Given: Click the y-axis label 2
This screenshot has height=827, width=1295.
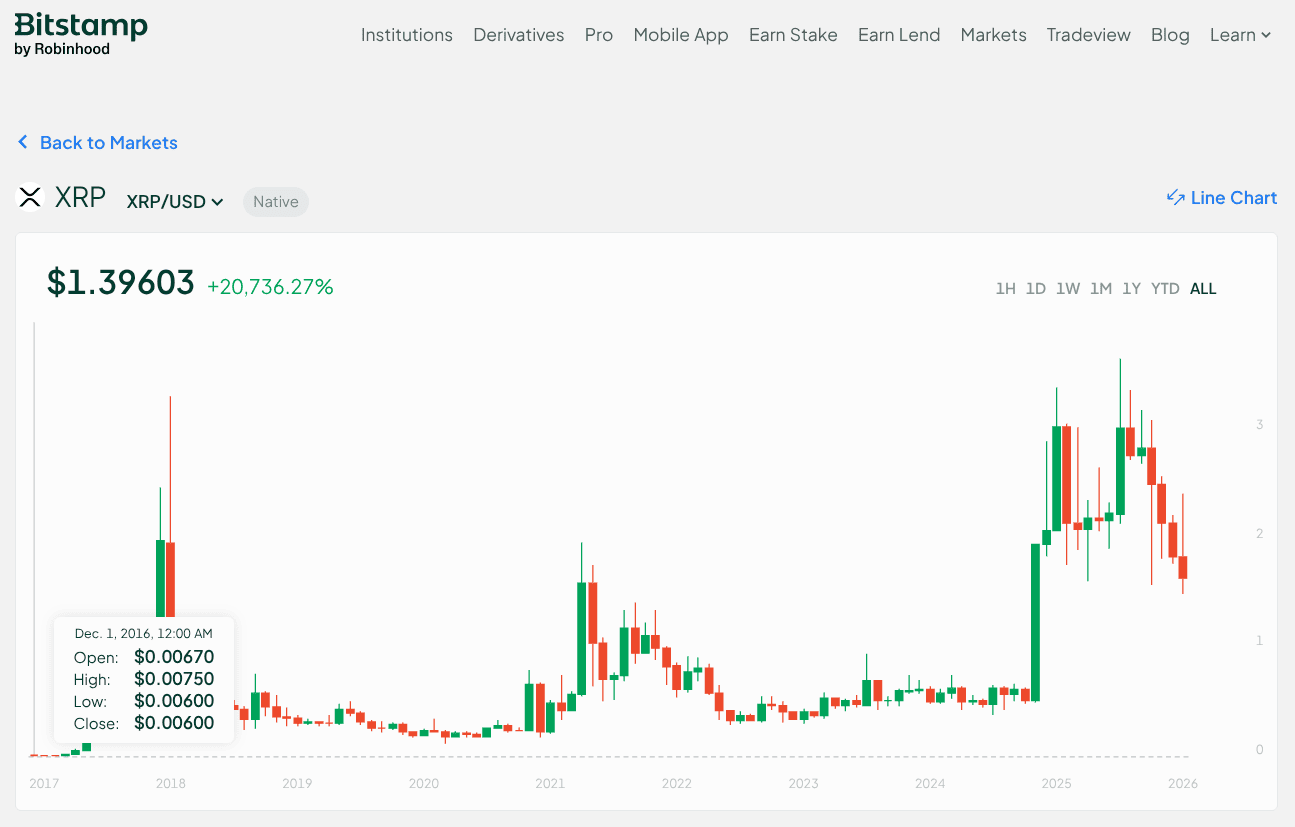Looking at the screenshot, I should point(1260,533).
